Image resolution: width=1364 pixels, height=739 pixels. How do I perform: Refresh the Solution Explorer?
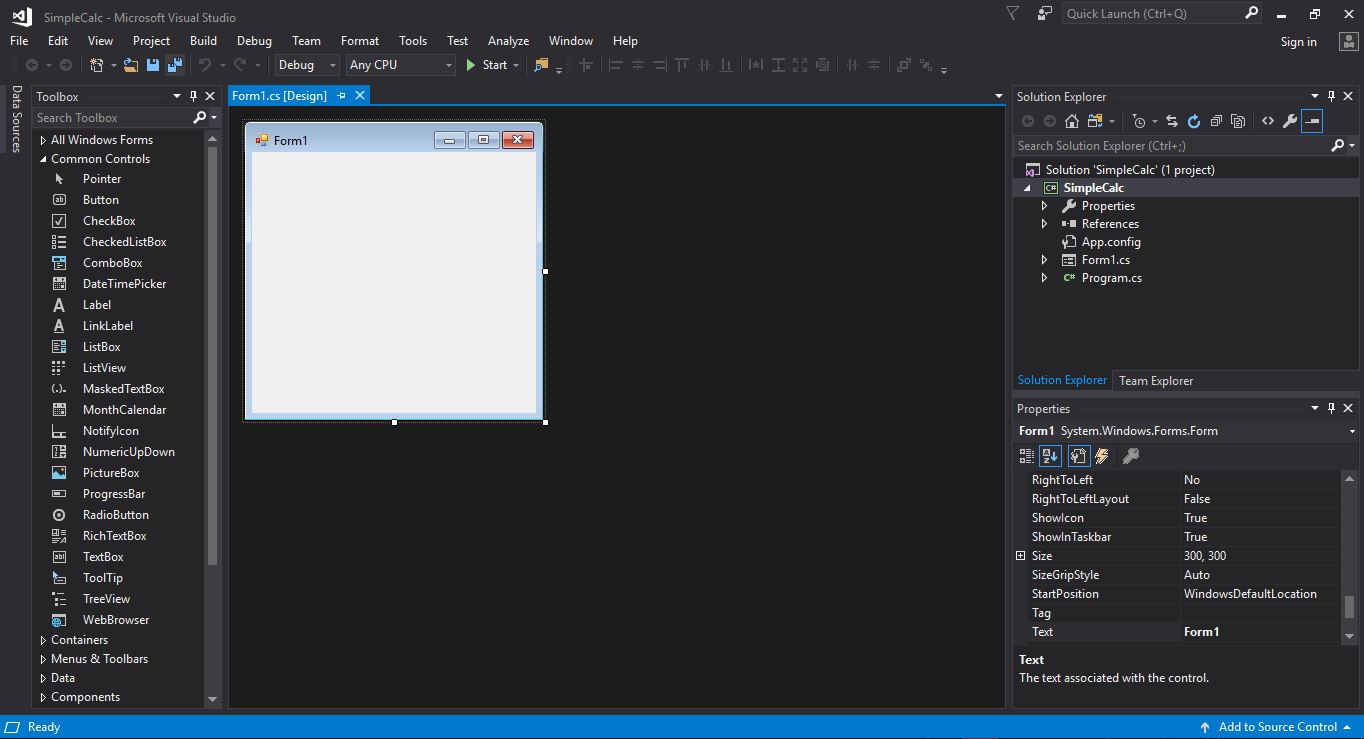(1193, 121)
